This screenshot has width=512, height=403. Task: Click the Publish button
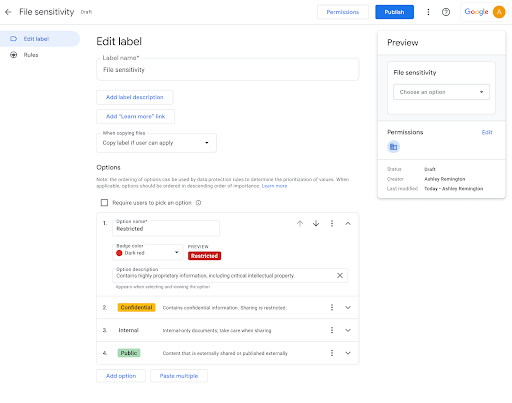point(394,12)
